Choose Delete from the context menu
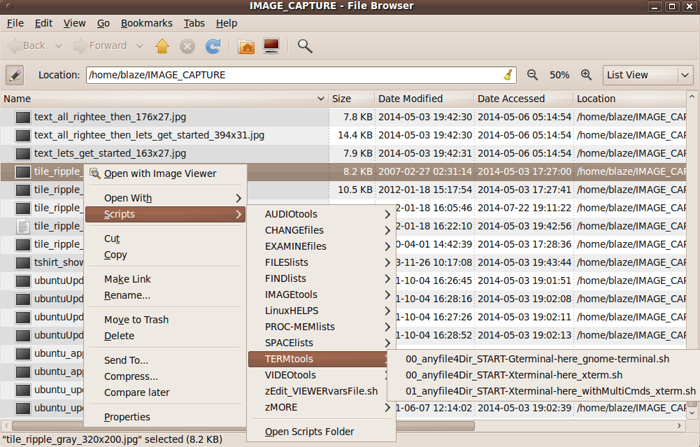The width and height of the screenshot is (700, 447). coord(165,336)
